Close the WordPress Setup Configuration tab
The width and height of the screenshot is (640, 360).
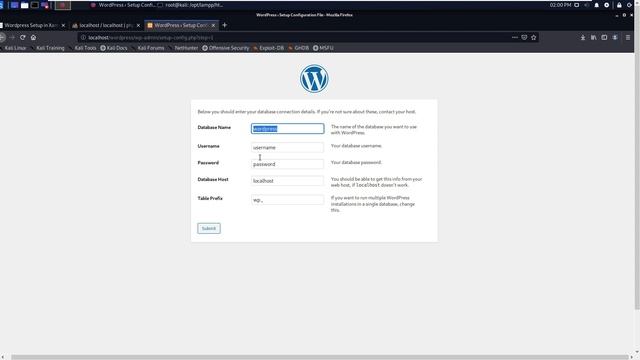213,25
